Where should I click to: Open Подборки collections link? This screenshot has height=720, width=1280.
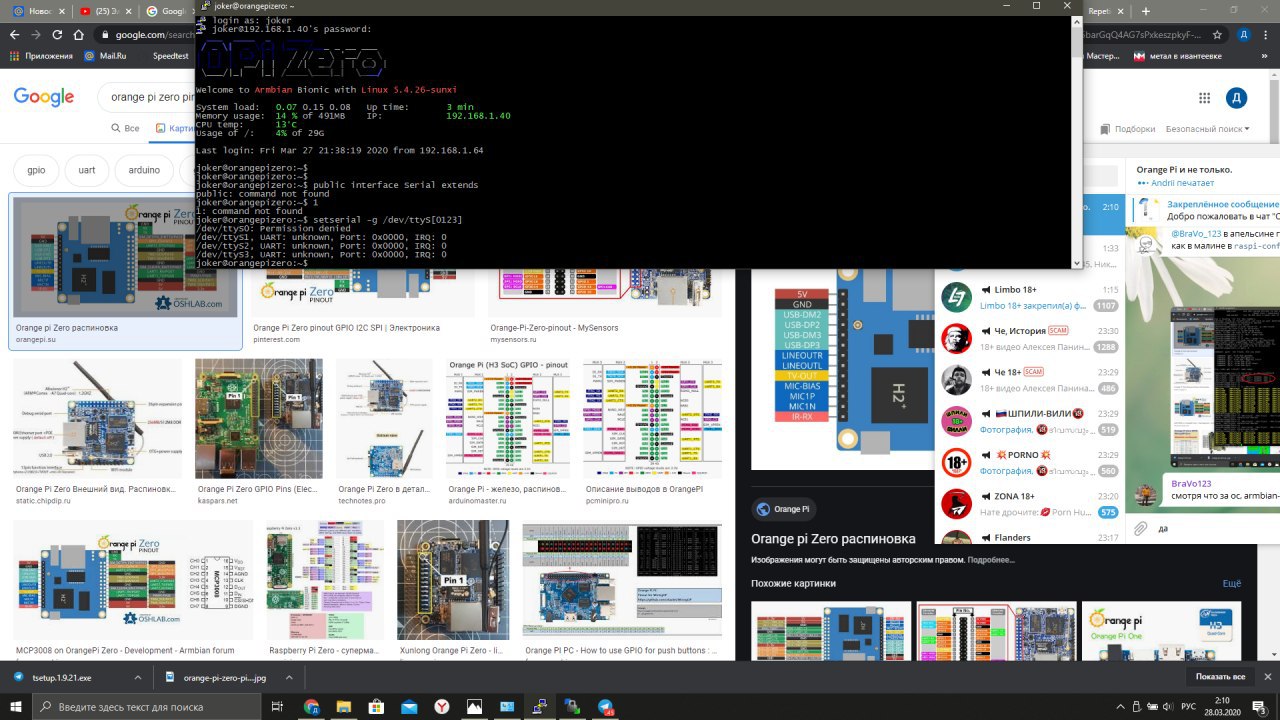click(x=1127, y=129)
